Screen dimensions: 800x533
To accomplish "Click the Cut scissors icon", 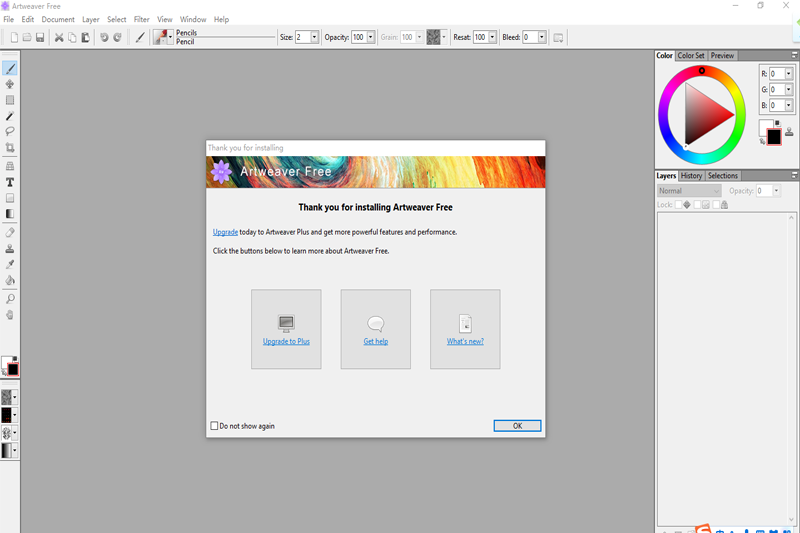I will coord(59,37).
